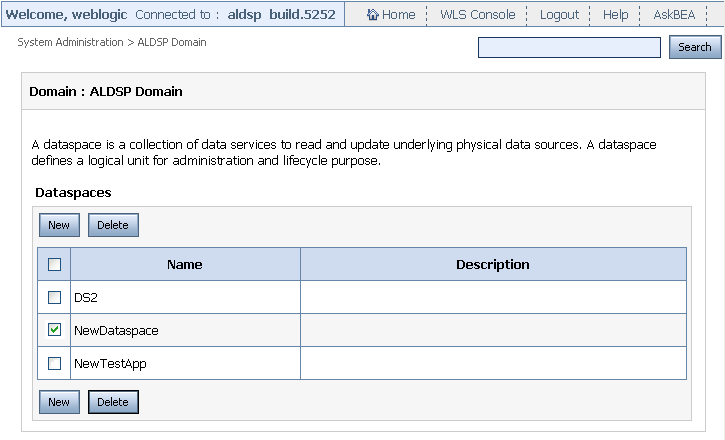Open the Home link text
The height and width of the screenshot is (440, 725).
point(399,15)
